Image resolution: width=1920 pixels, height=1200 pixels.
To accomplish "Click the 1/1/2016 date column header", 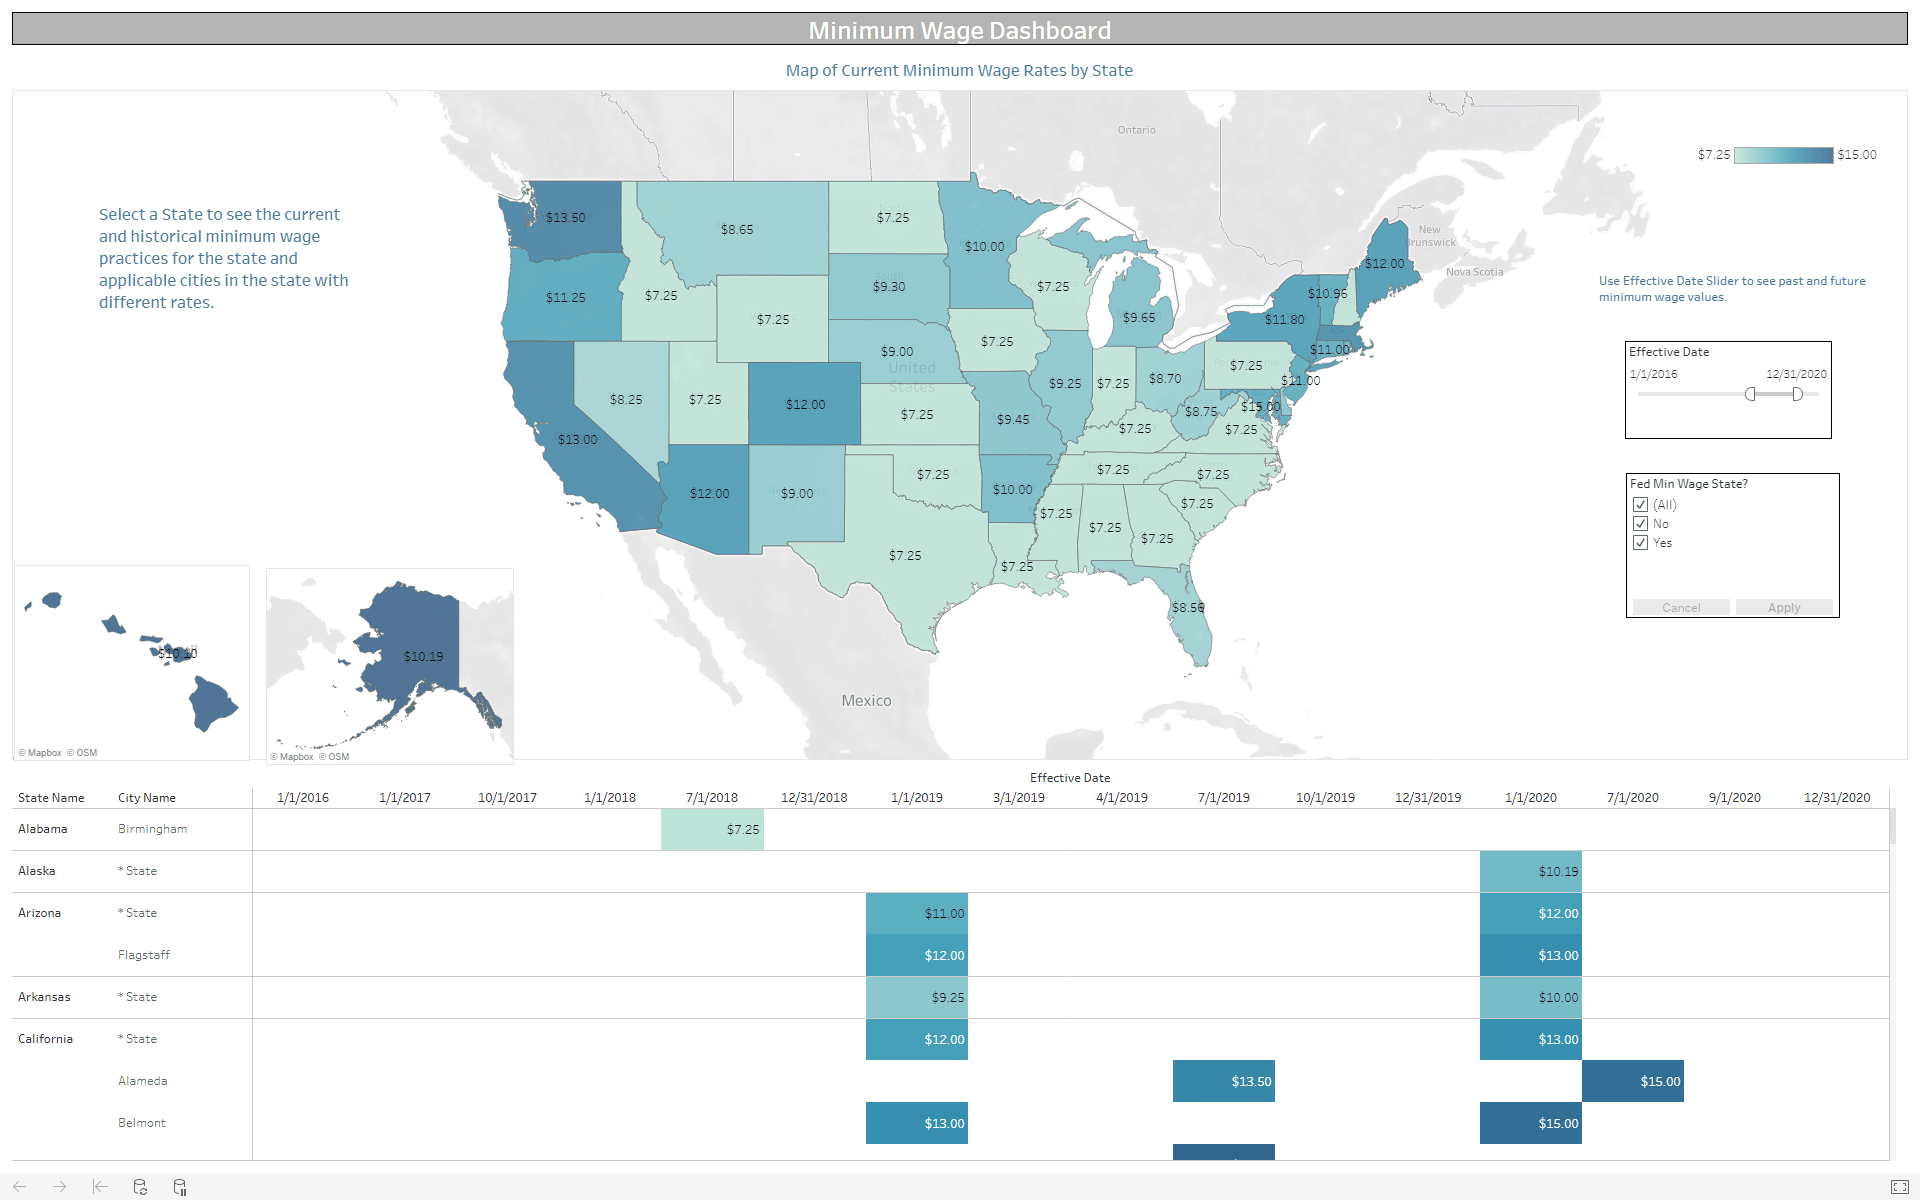I will [x=303, y=798].
